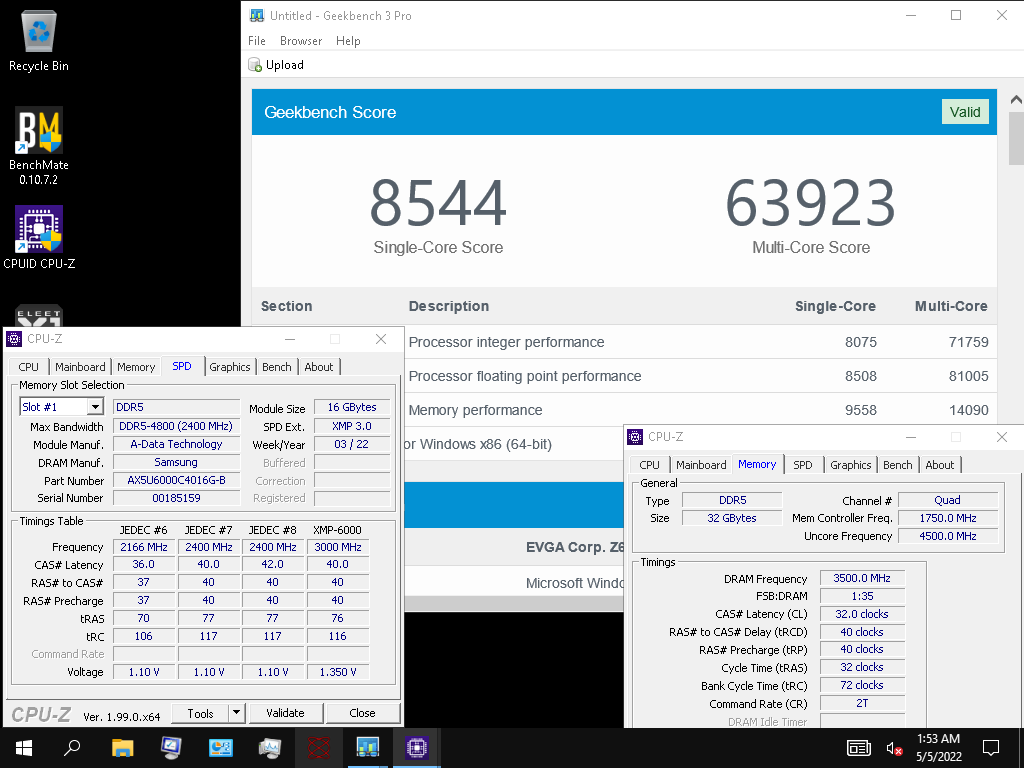Select the SPD tab in left CPU-Z window
Screen dimensions: 1024x768
click(x=182, y=366)
